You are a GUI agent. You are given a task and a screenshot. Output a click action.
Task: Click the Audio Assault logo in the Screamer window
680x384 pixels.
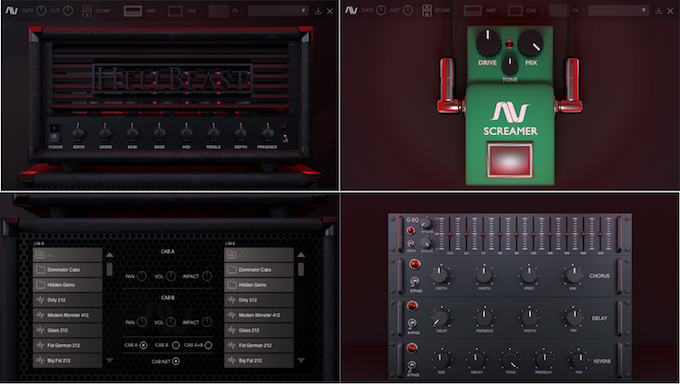(x=351, y=10)
